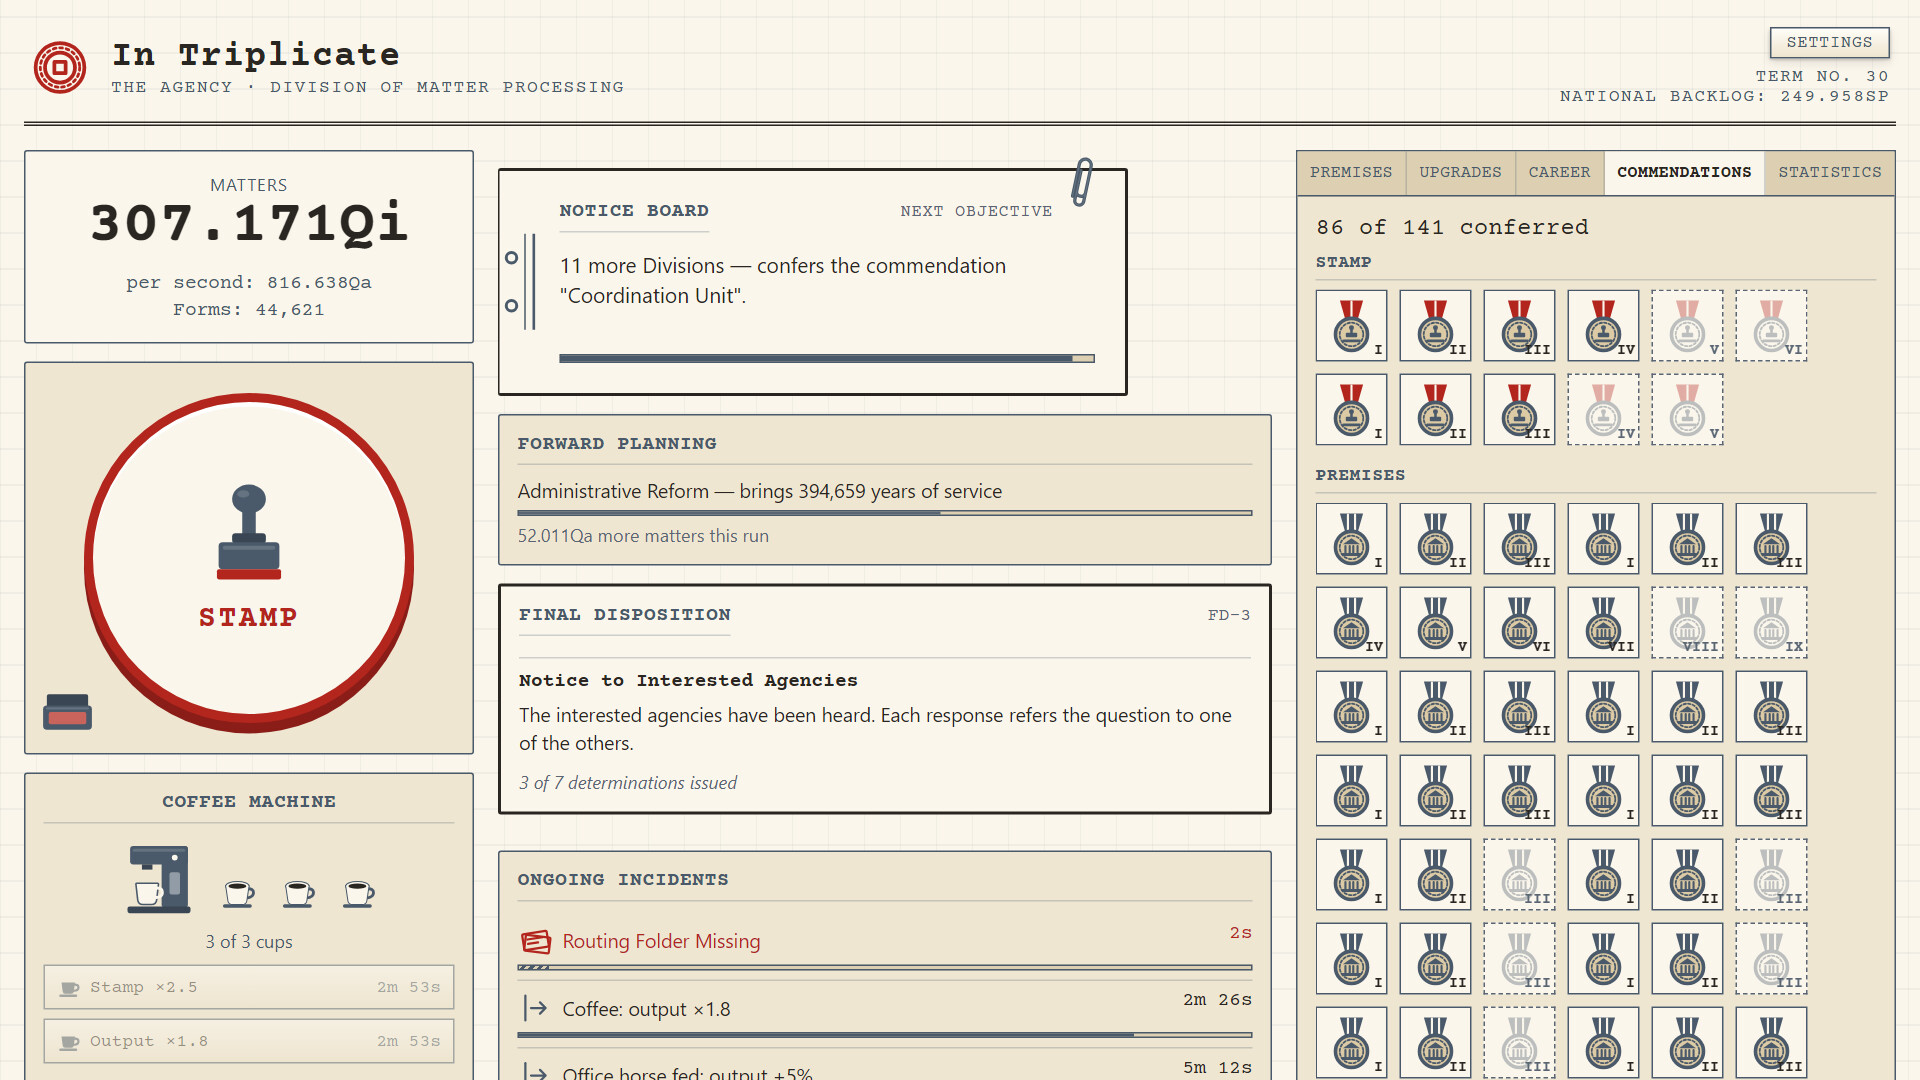Click the Premises medal VI
This screenshot has height=1080, width=1920.
(x=1519, y=622)
